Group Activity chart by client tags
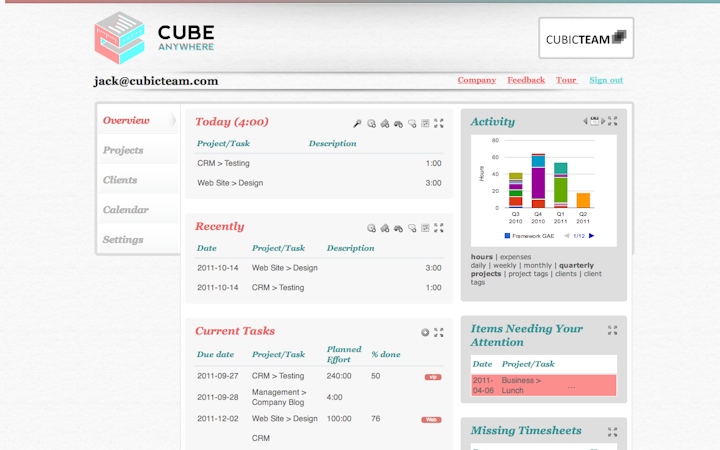 point(592,274)
